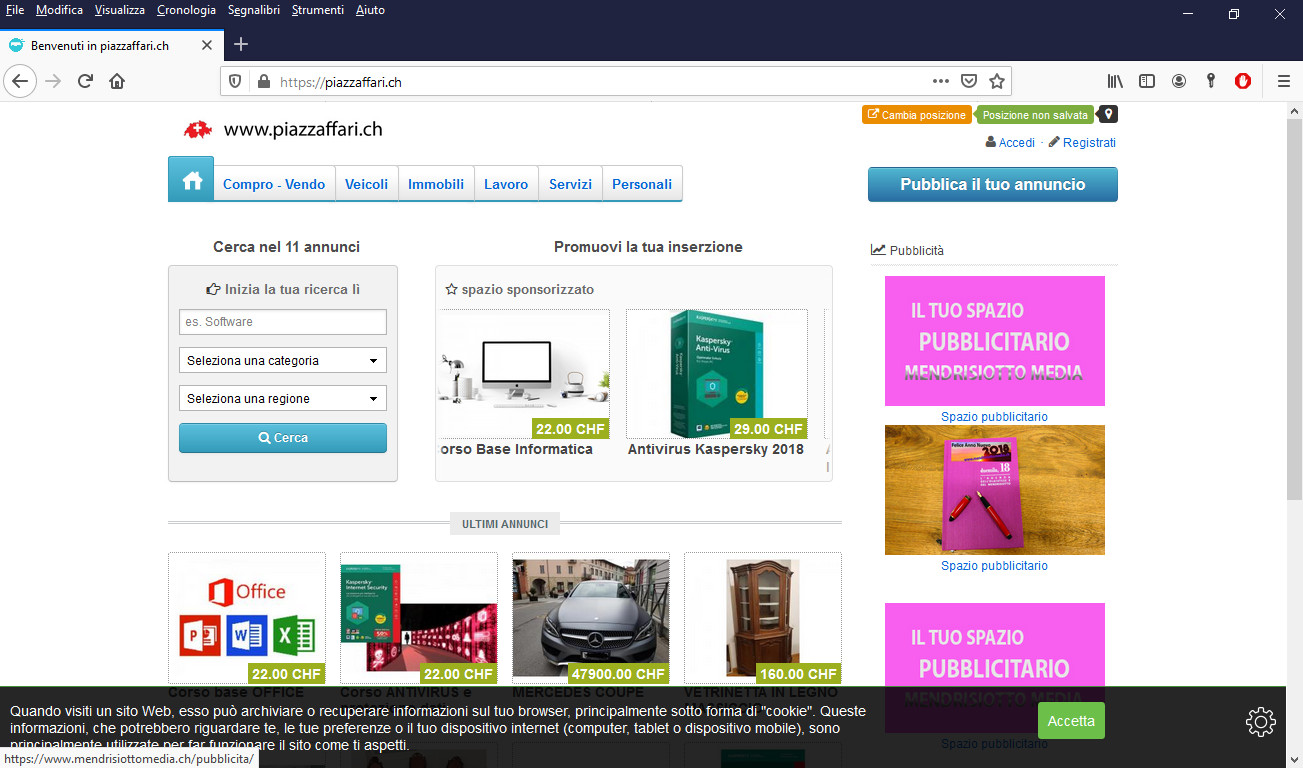Viewport: 1303px width, 768px height.
Task: Click 'Pubblica il tuo annuncio' button
Action: (992, 185)
